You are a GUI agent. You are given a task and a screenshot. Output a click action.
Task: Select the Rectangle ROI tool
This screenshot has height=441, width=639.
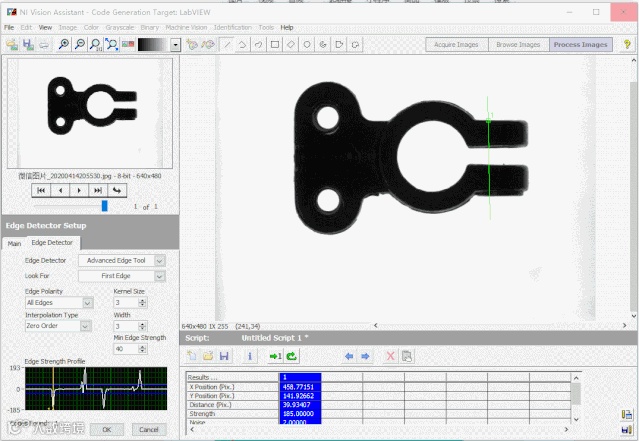[275, 44]
